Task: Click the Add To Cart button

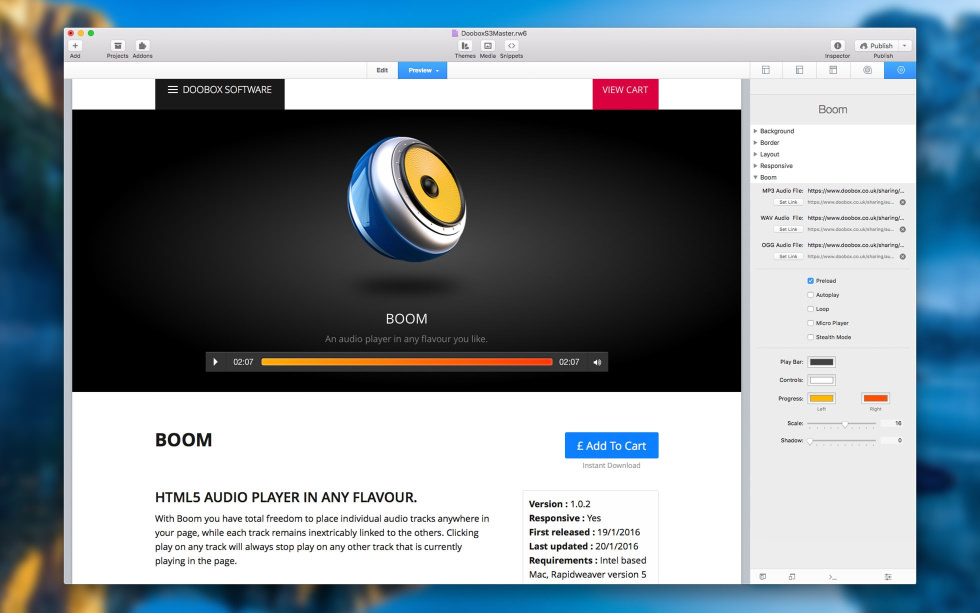Action: 611,446
